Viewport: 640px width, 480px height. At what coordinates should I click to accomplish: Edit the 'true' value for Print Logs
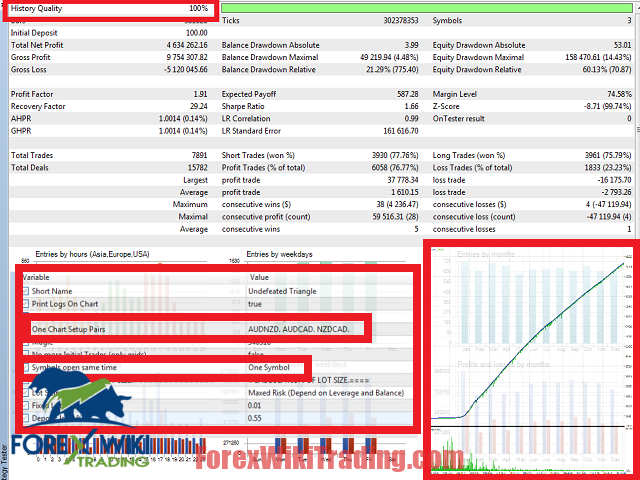coord(255,304)
